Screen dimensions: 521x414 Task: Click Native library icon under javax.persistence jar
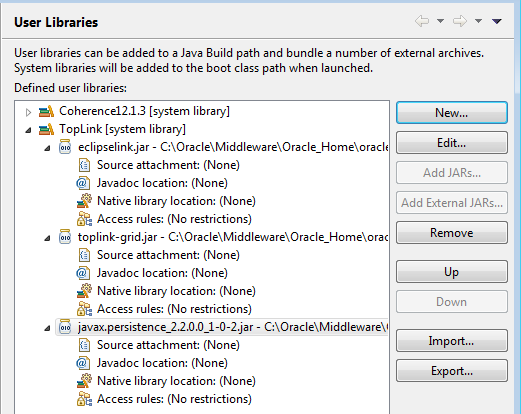[84, 381]
